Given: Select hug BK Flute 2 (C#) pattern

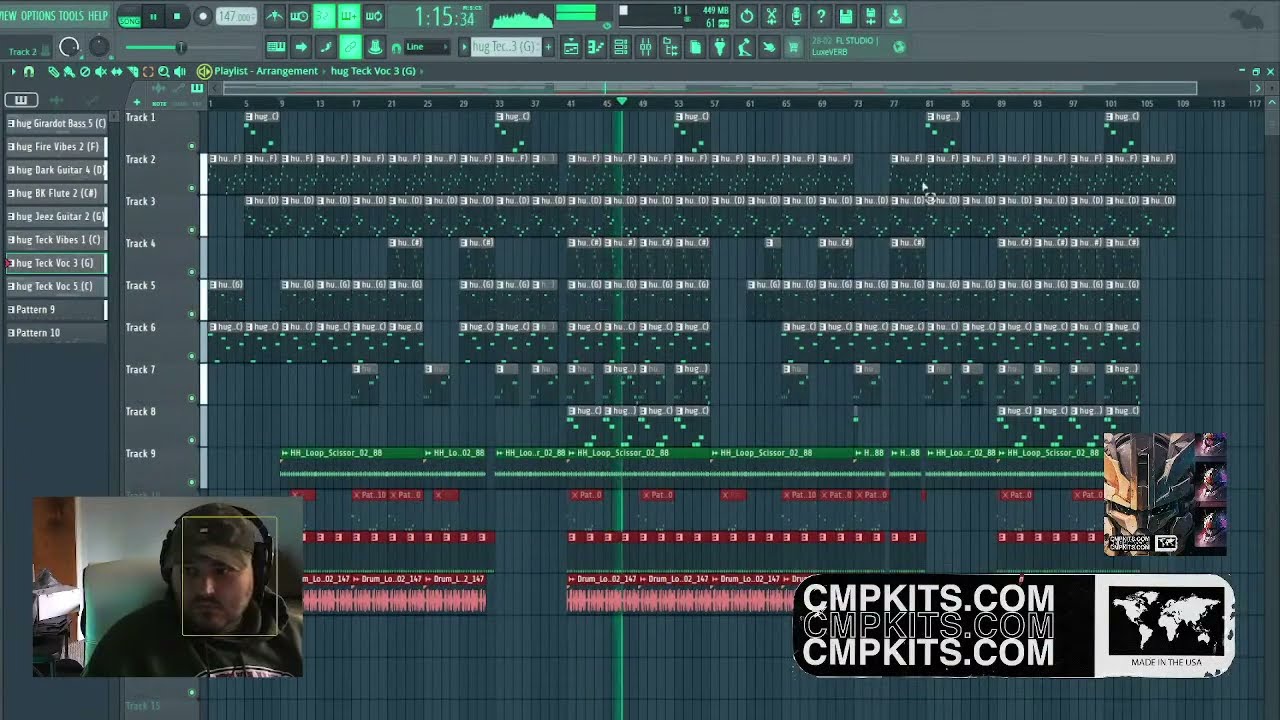Looking at the screenshot, I should 56,193.
